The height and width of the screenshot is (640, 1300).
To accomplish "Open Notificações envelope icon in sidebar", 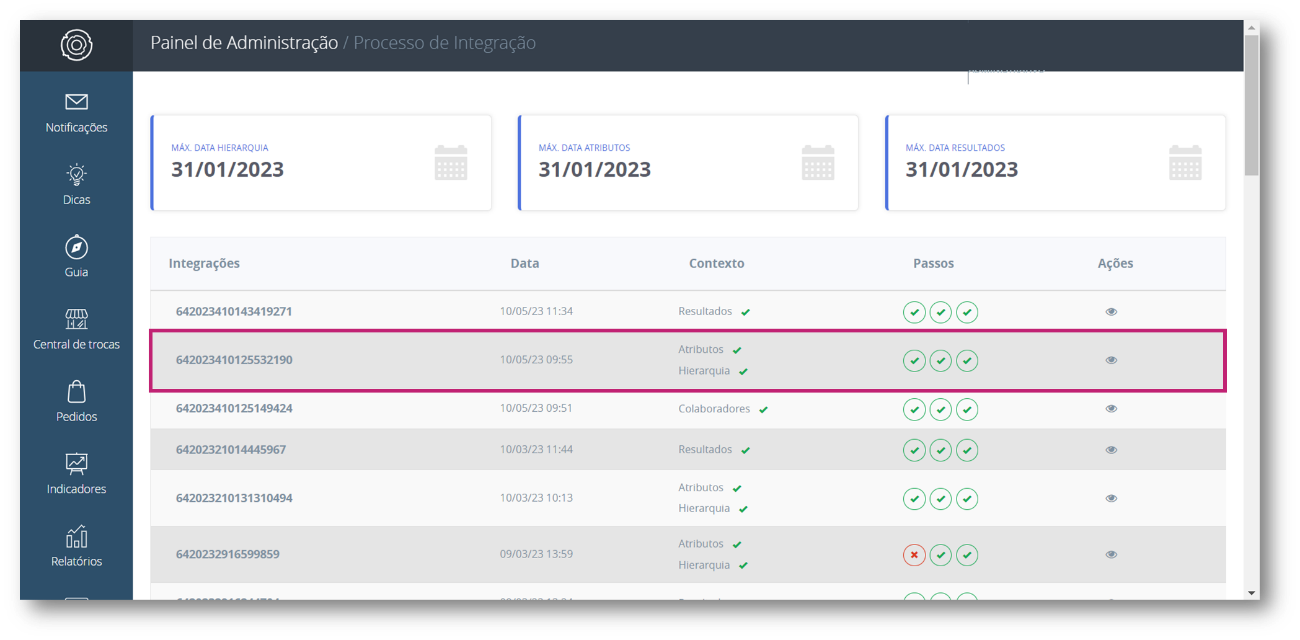I will pos(76,102).
